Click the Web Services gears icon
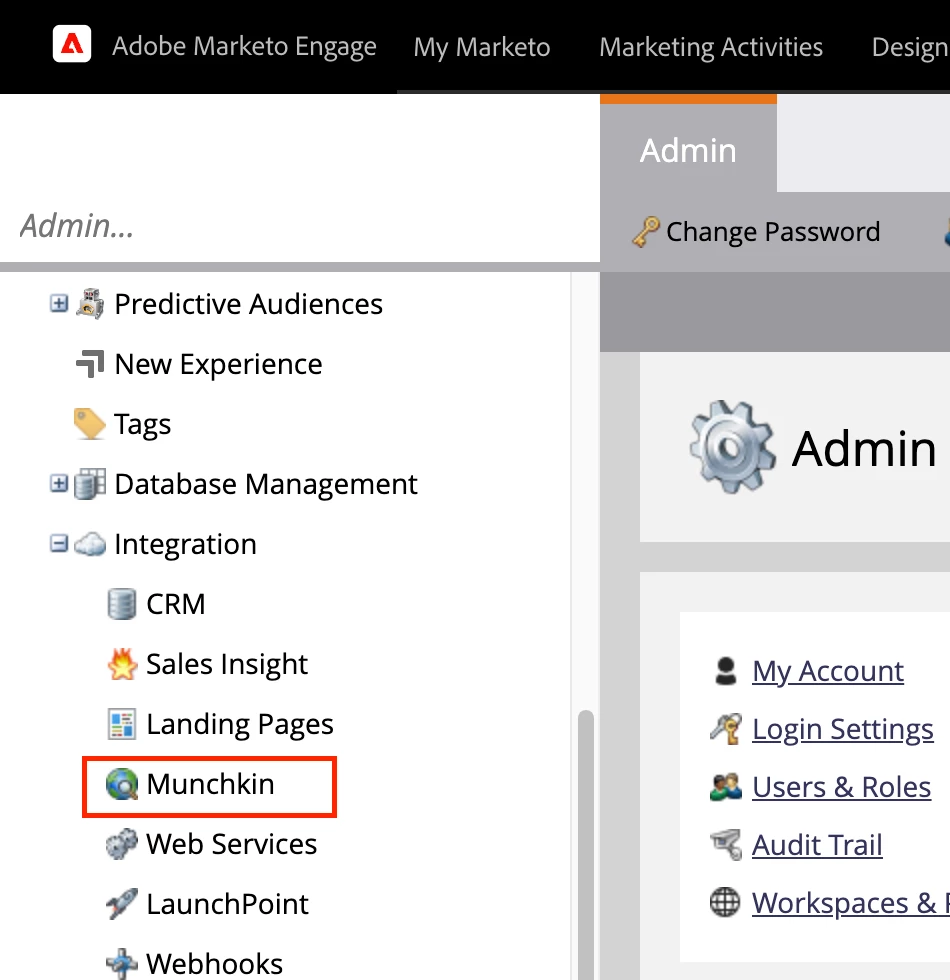 (121, 844)
